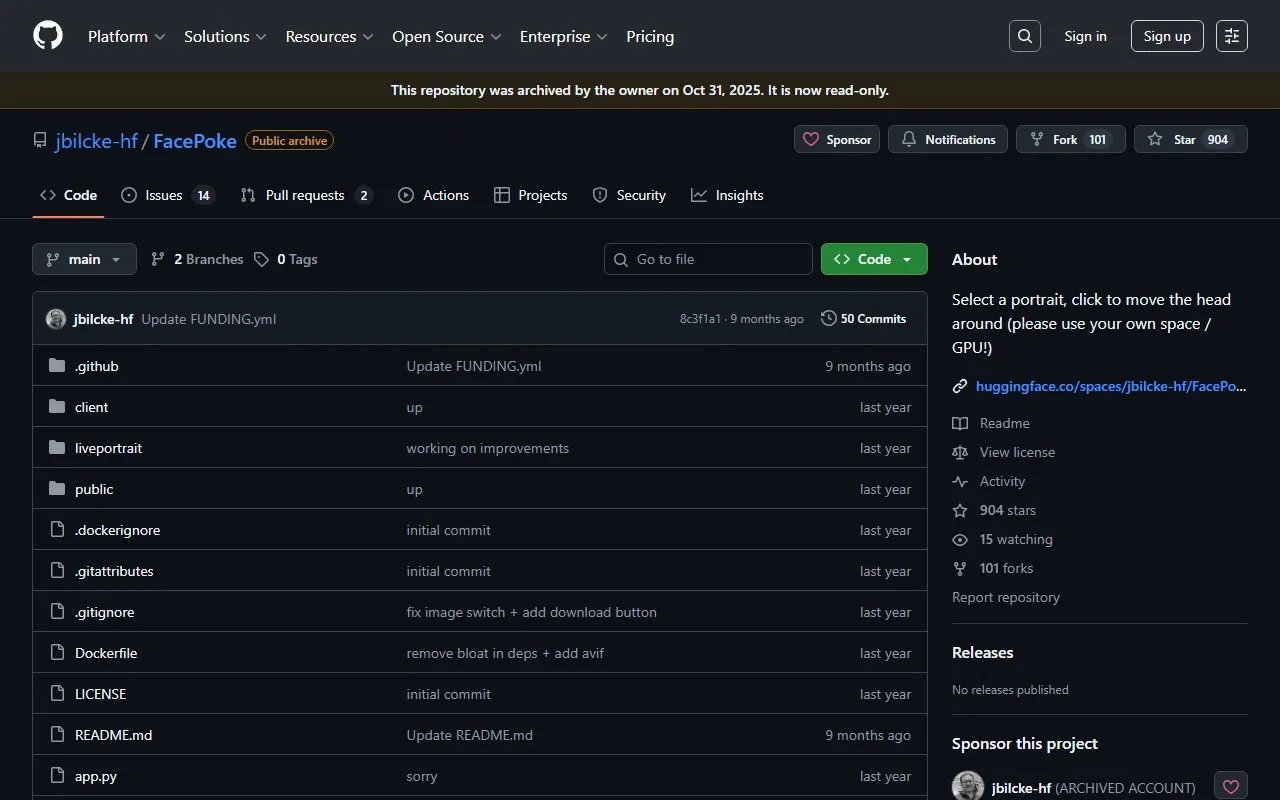Open the .github folder
1280x800 pixels.
[97, 366]
